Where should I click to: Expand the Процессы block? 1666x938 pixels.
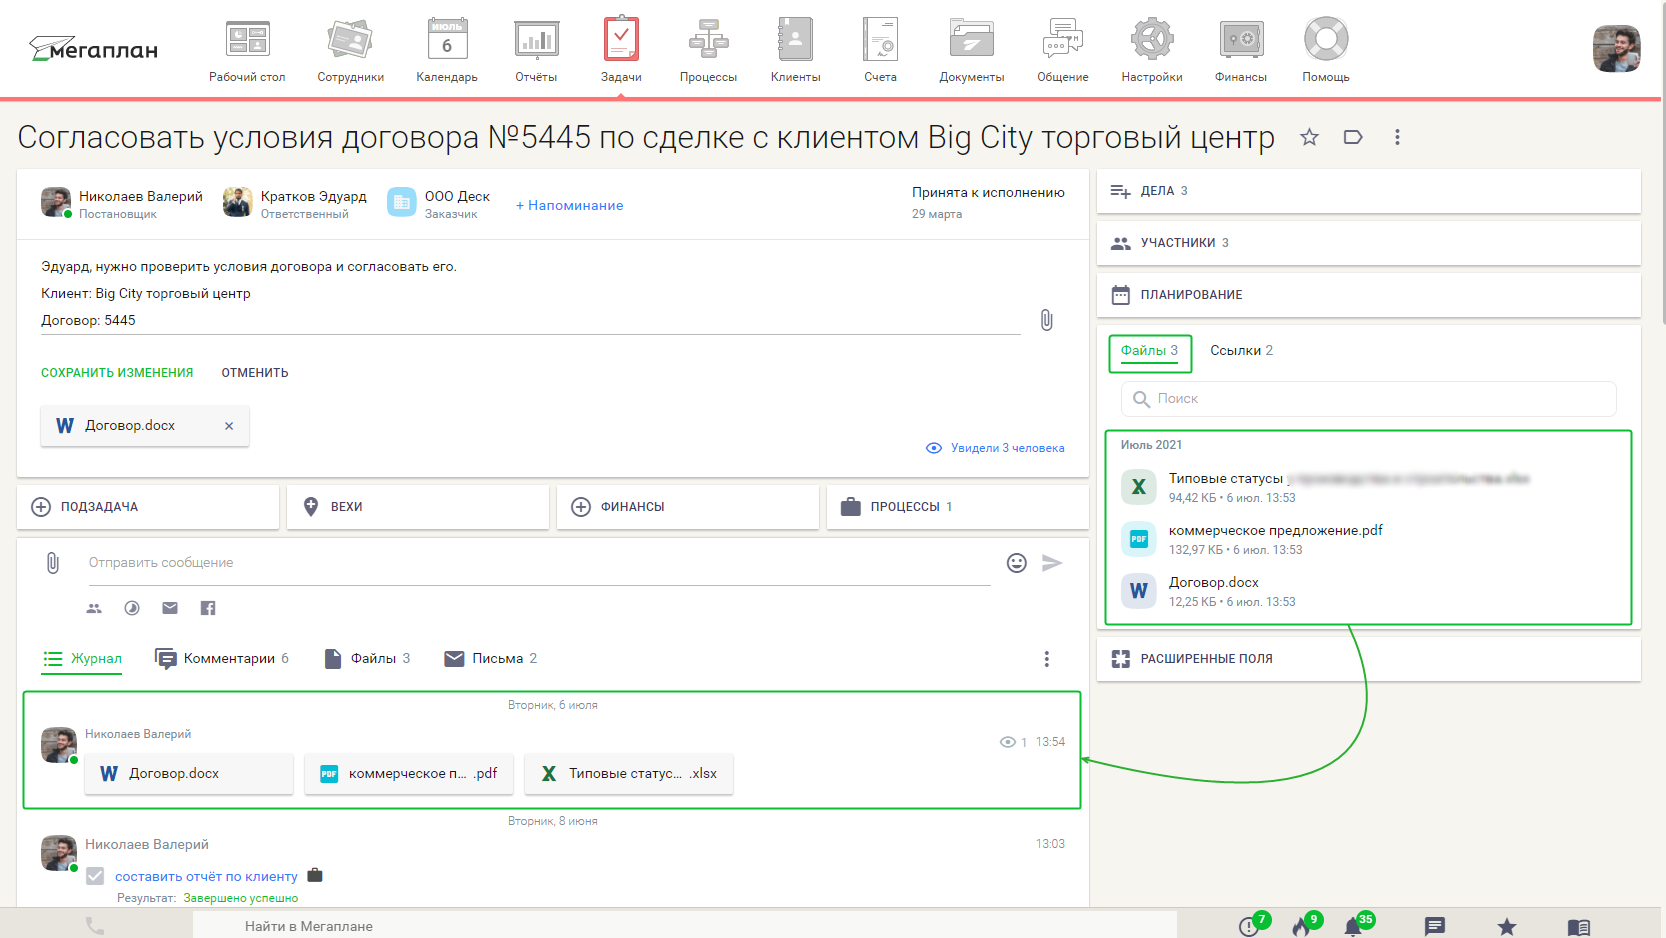pos(958,507)
